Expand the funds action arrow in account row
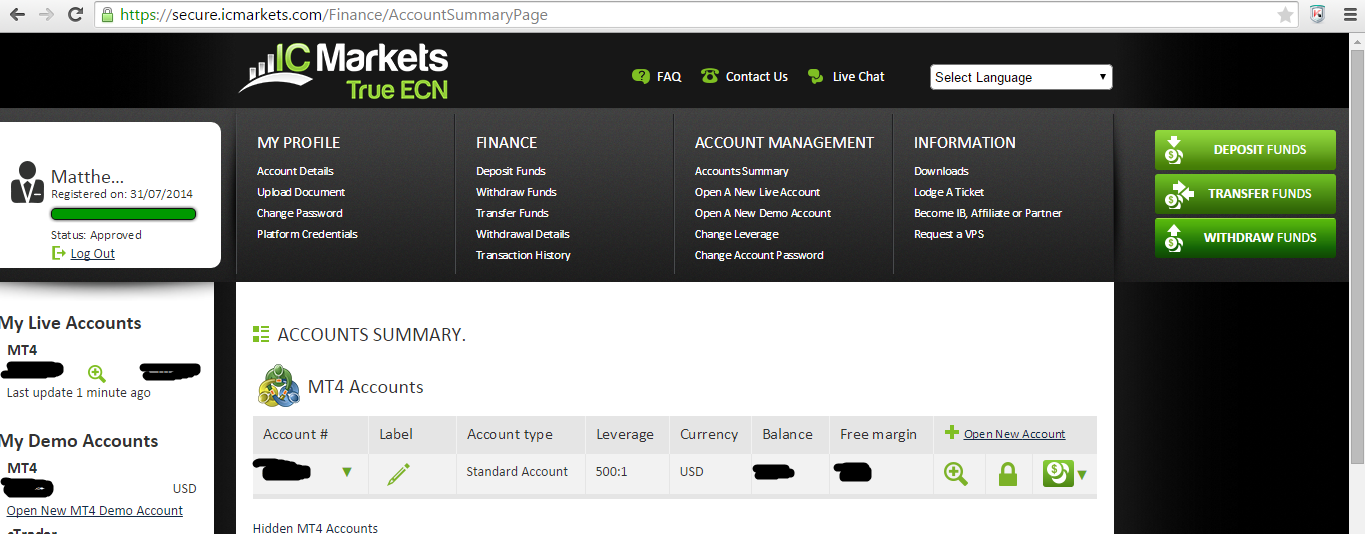 pos(1082,475)
